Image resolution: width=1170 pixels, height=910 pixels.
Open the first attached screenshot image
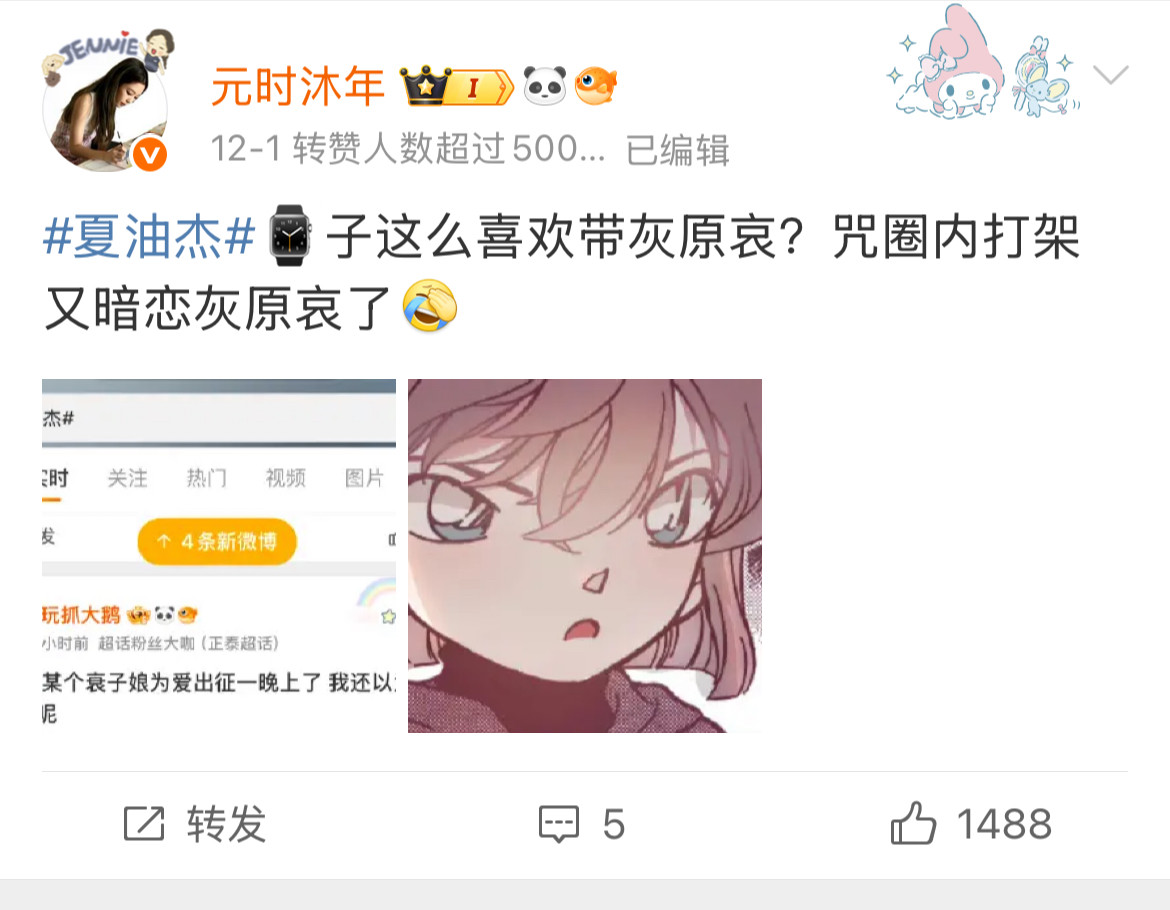click(x=219, y=556)
